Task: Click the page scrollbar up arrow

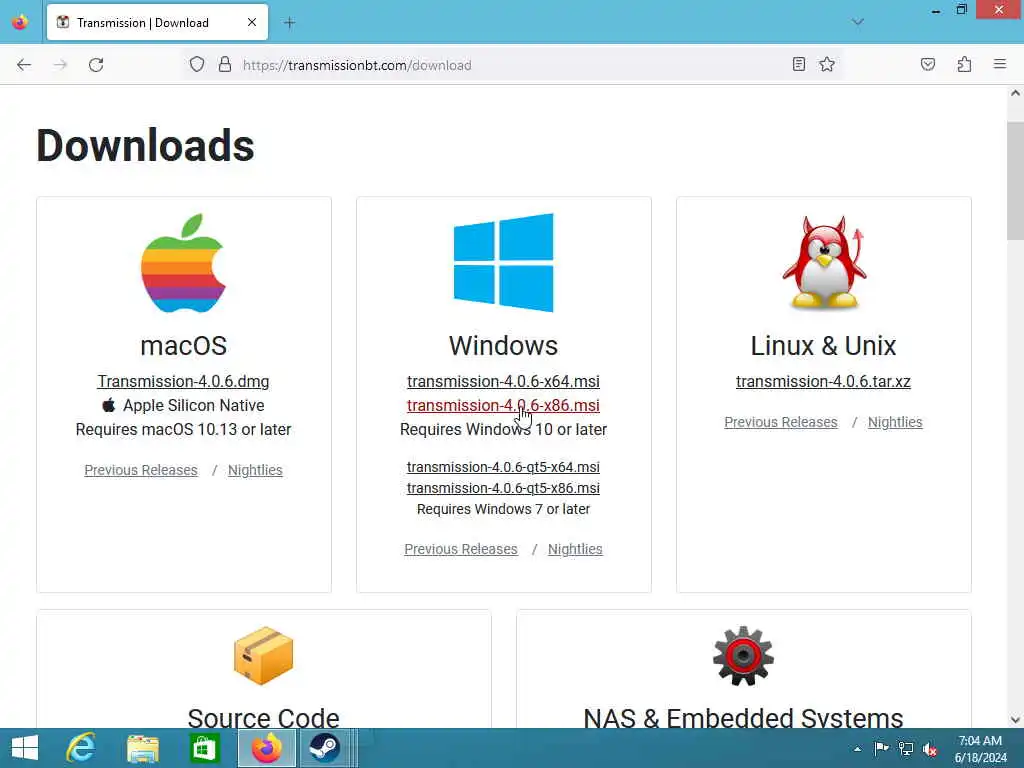Action: tap(1015, 93)
